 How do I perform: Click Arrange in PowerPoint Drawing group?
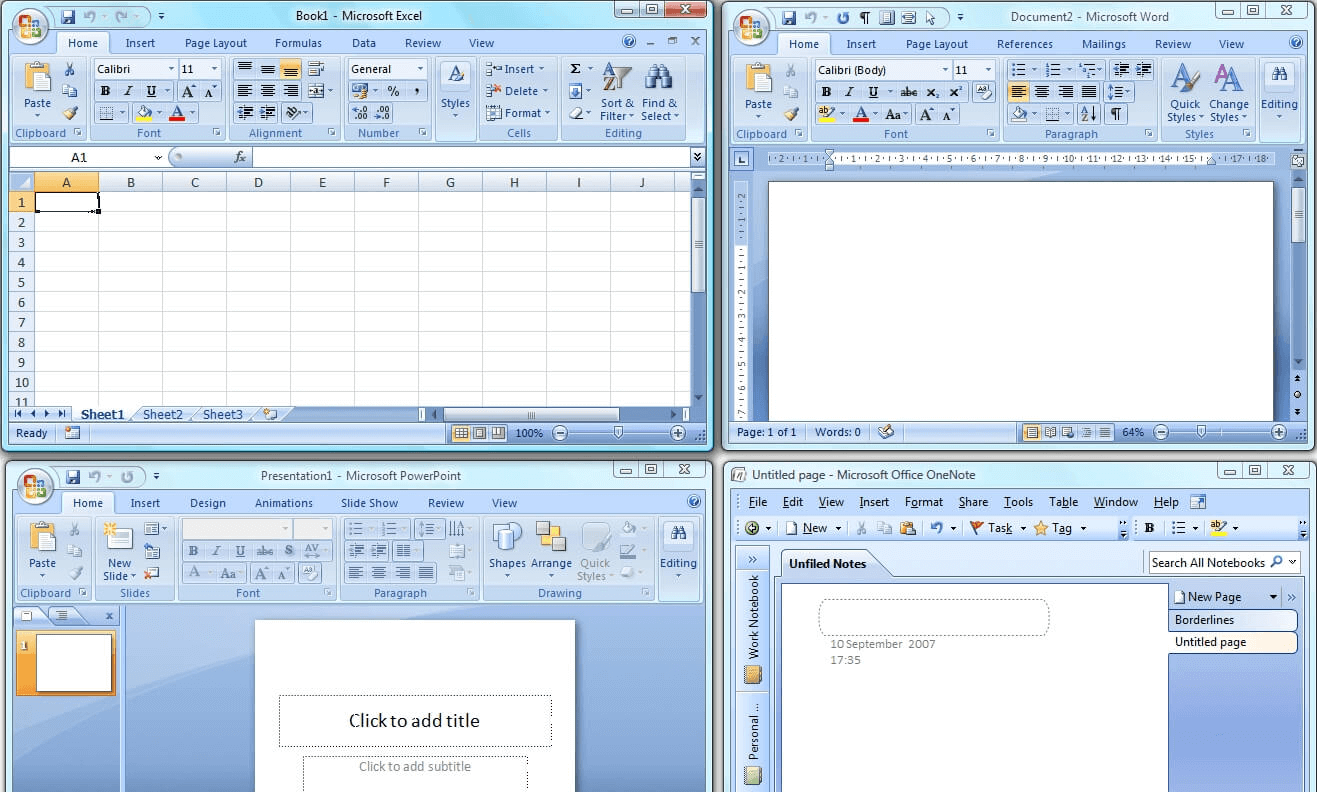[551, 550]
